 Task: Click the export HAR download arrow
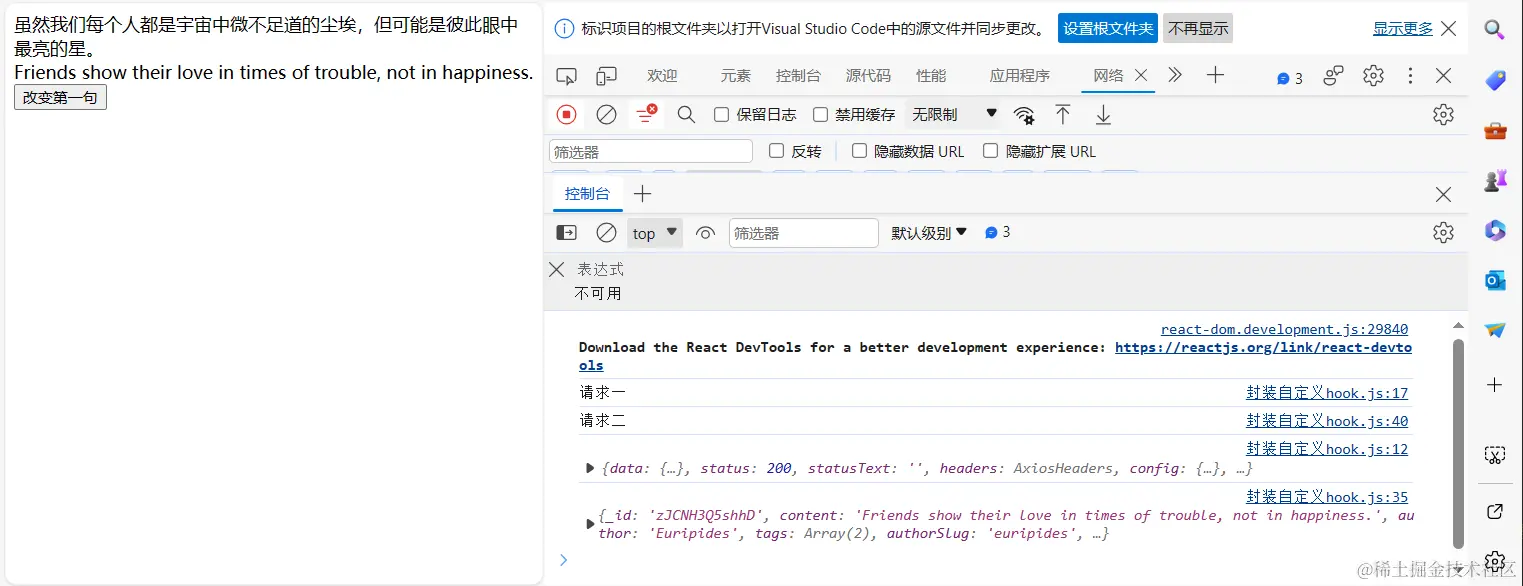point(1103,115)
